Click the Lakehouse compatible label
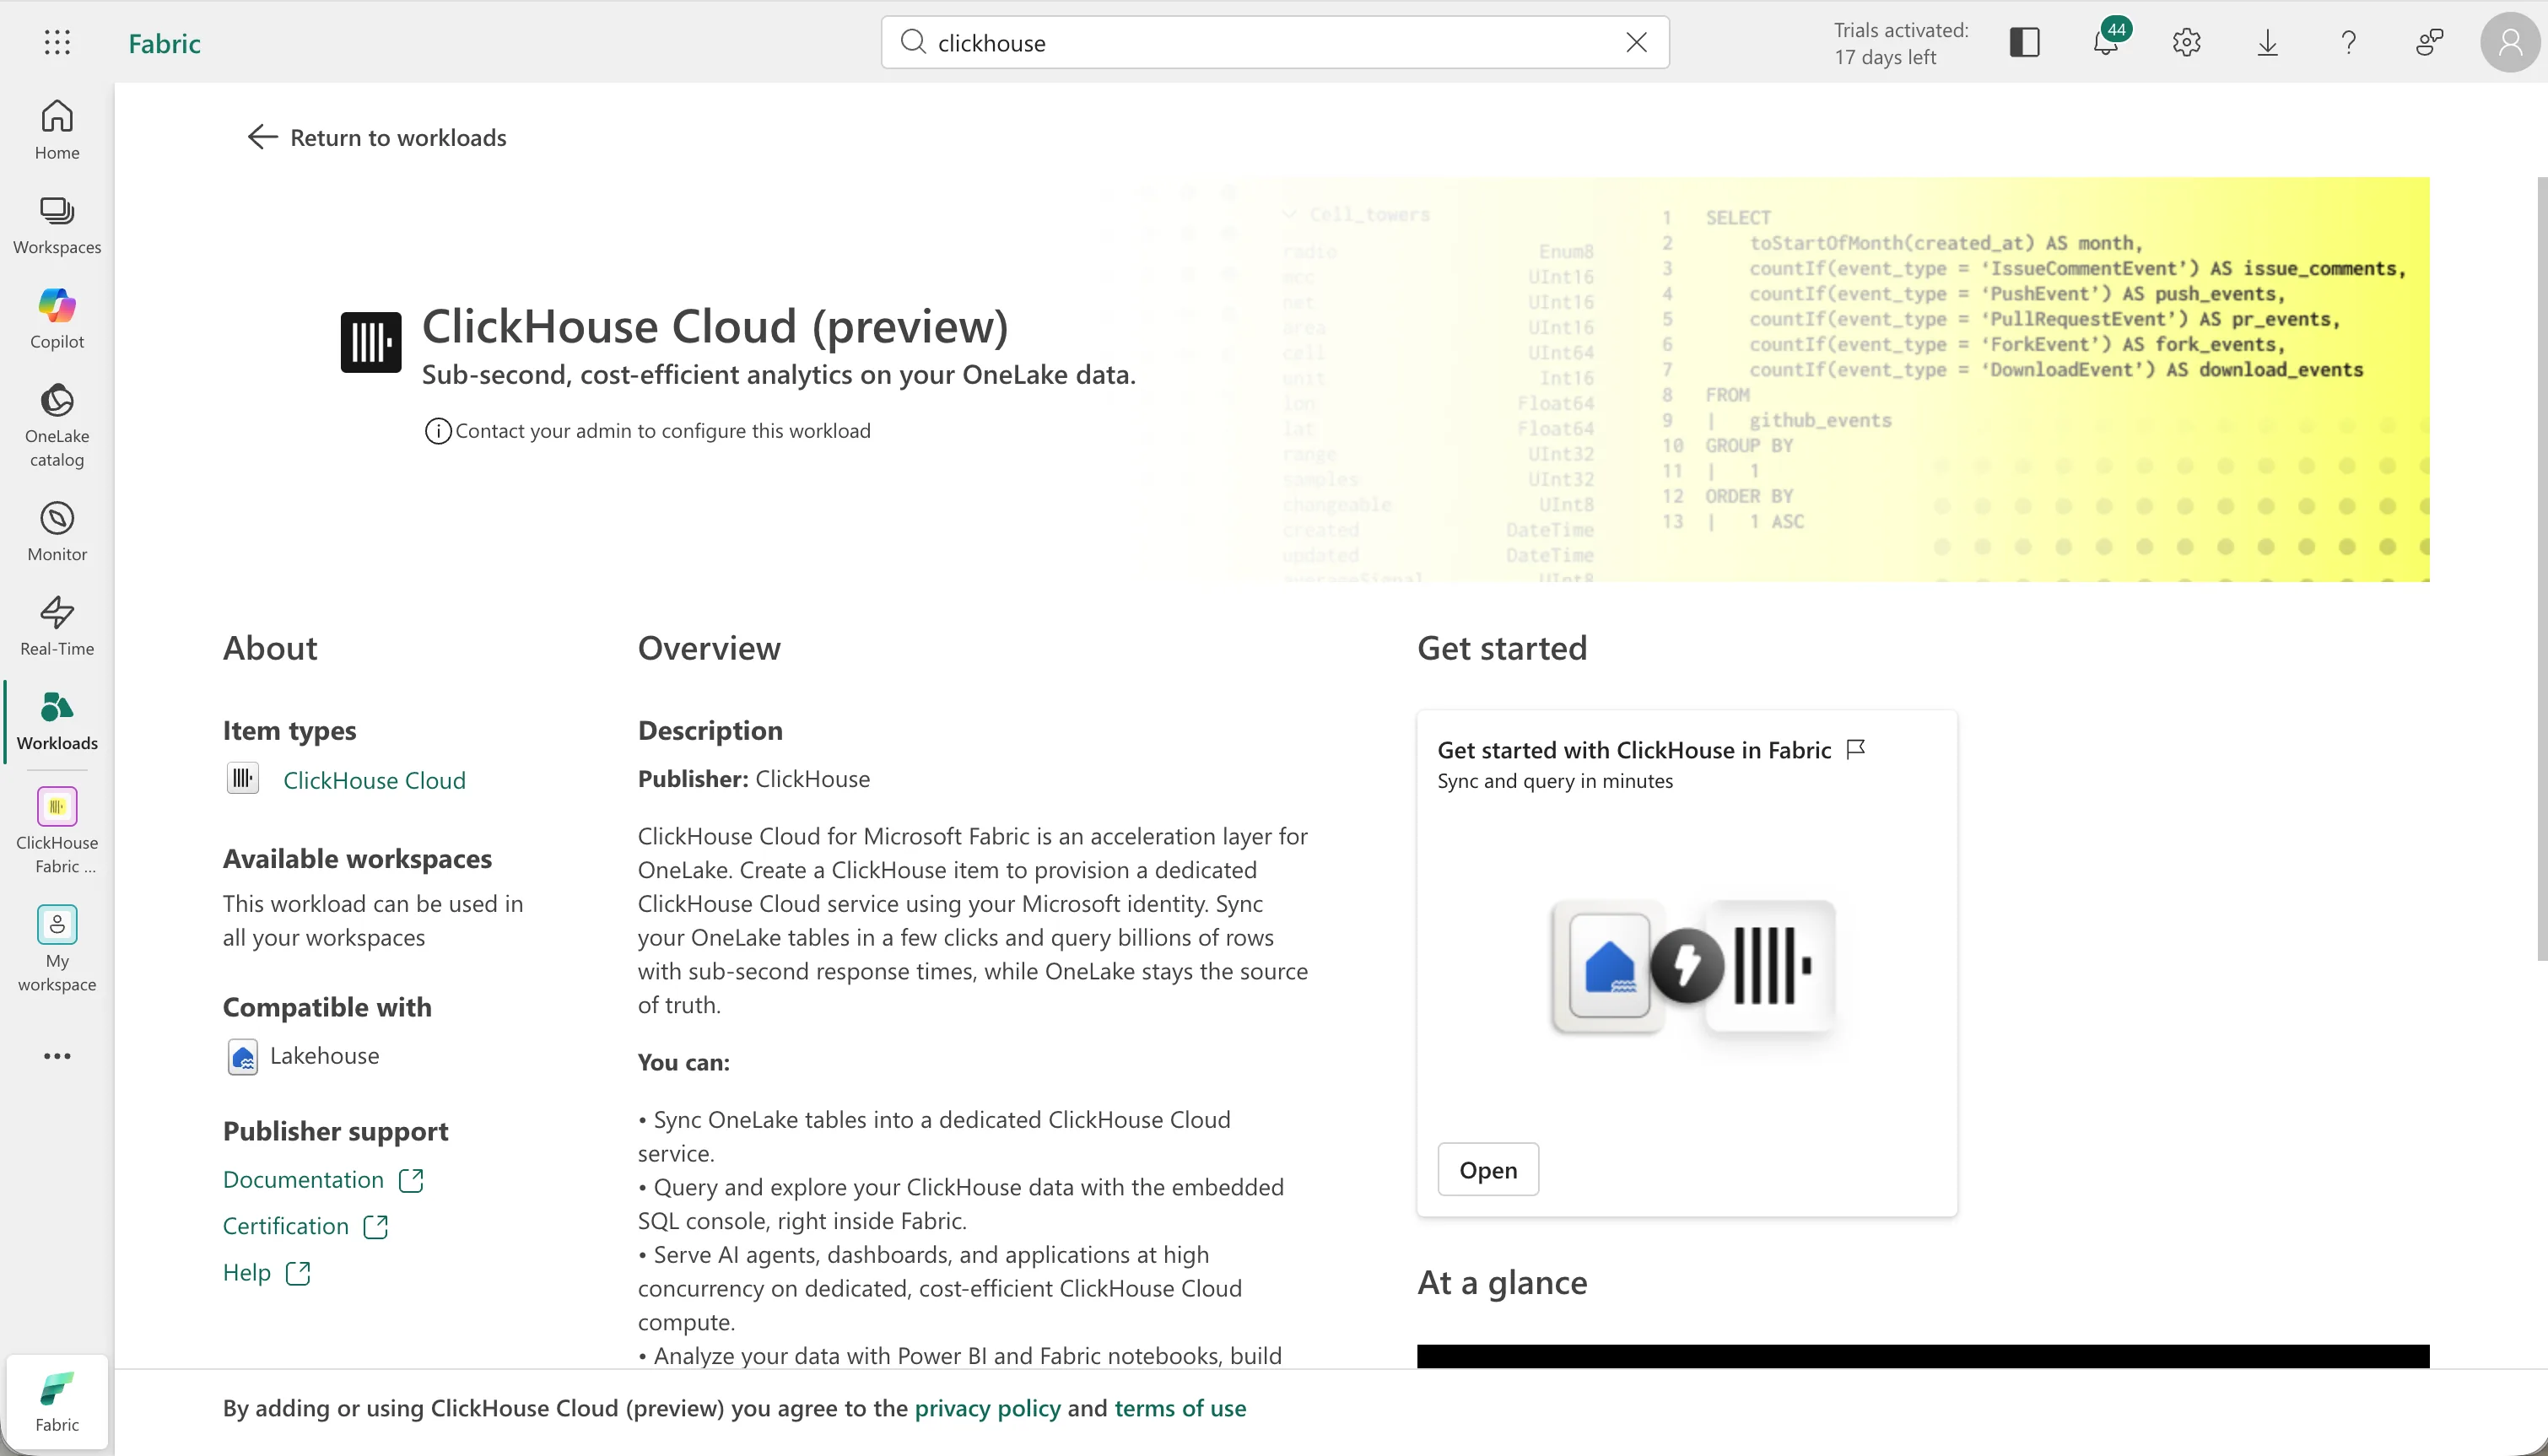 pos(324,1056)
